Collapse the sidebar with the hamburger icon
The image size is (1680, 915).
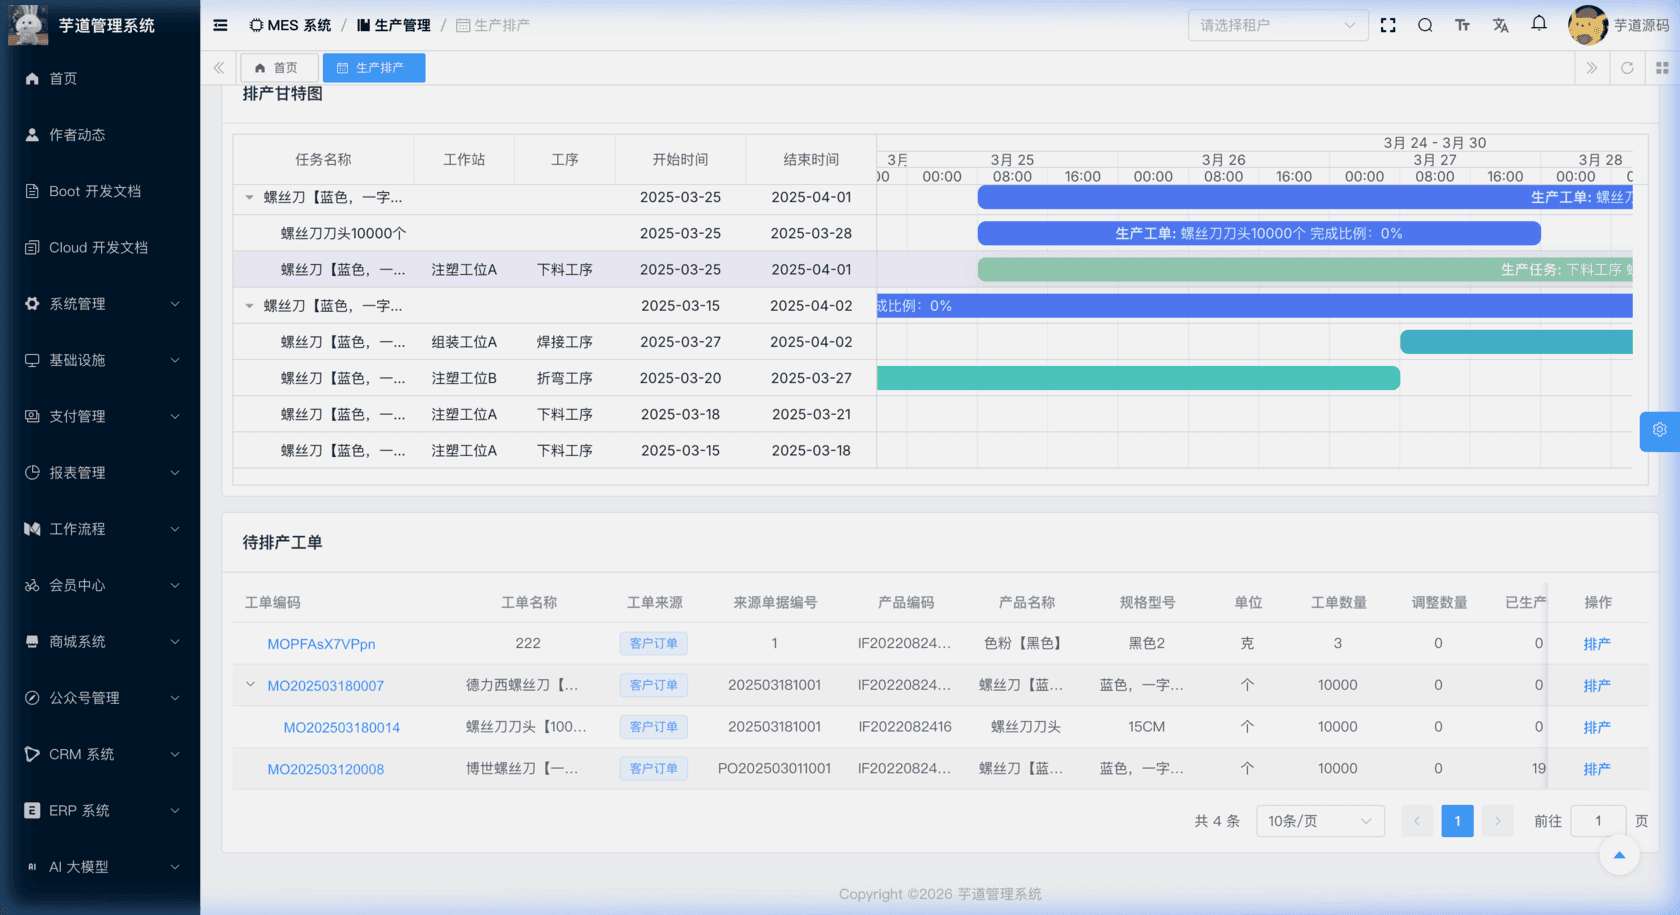[x=220, y=25]
